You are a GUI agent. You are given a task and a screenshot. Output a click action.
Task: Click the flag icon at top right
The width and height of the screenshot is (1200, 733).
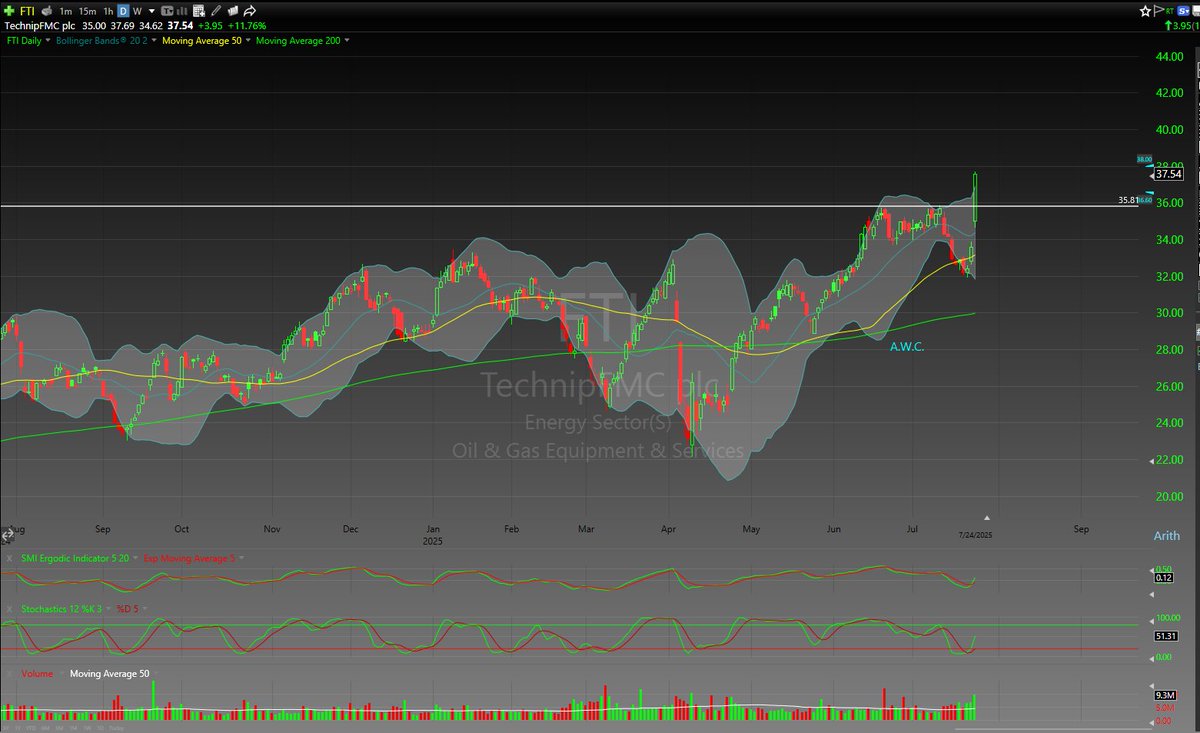tap(1159, 11)
